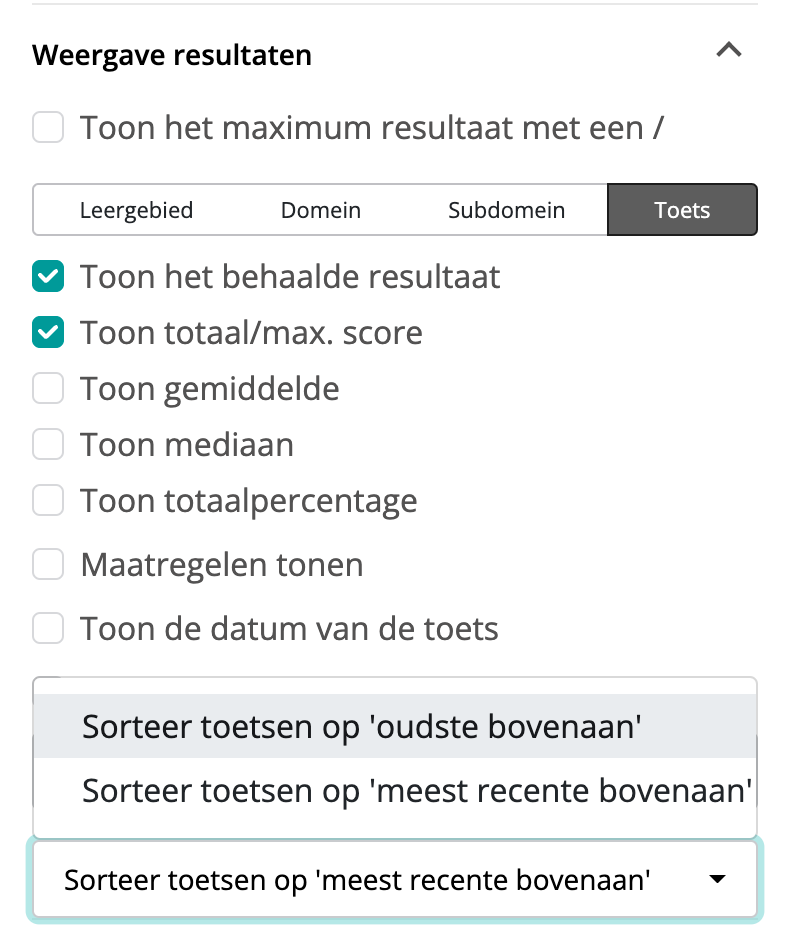
Task: Enable 'Toon het maximum resultaat met een /'
Action: 48,128
